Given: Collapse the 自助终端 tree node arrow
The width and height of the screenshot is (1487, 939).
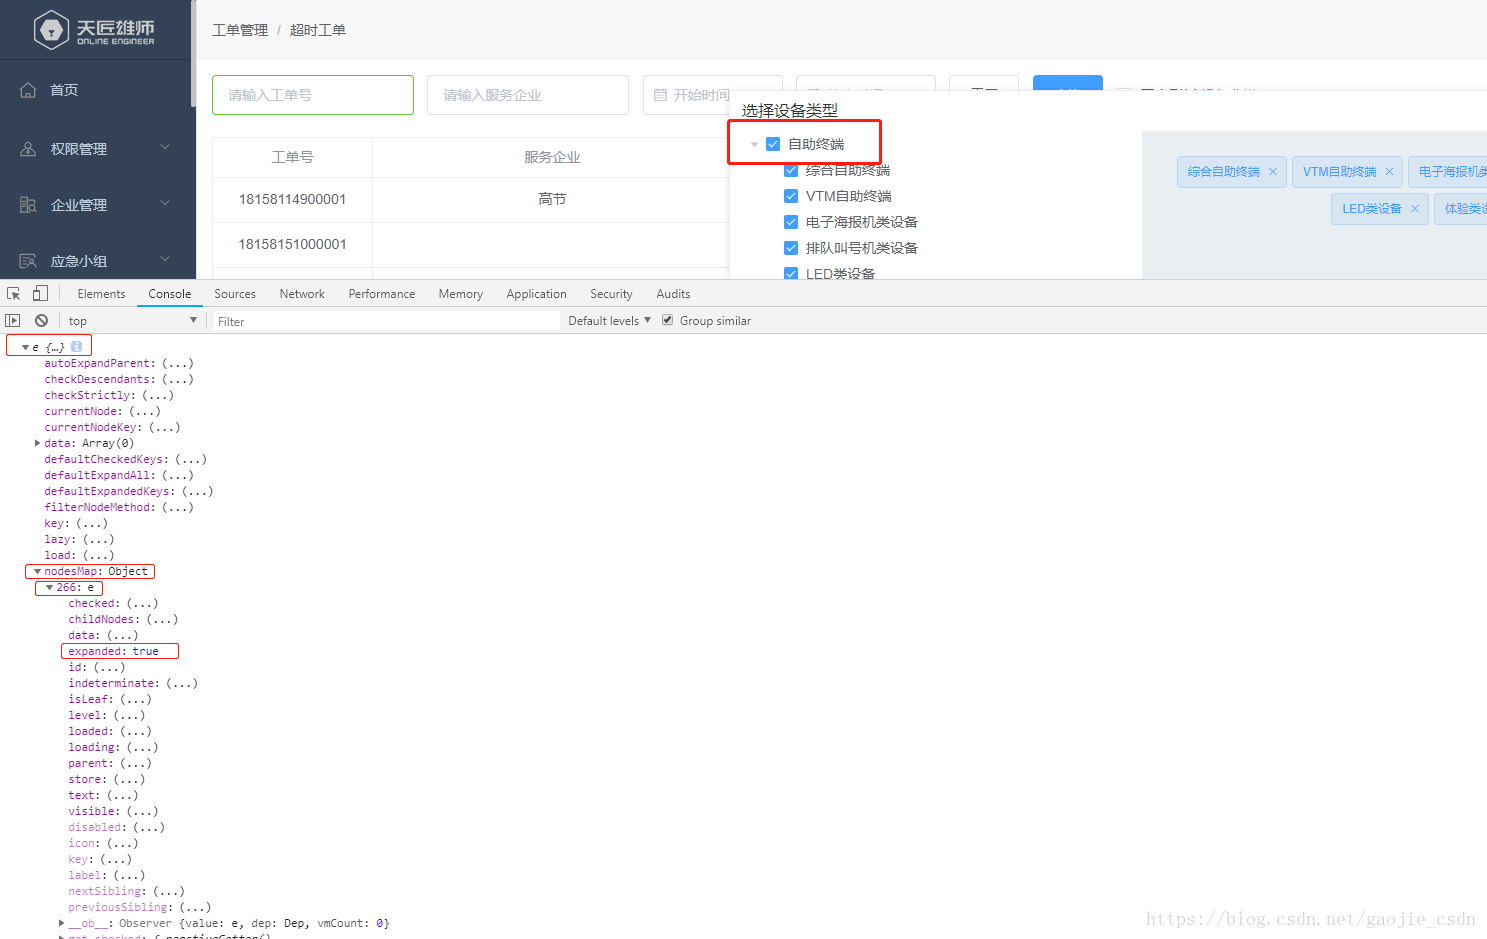Looking at the screenshot, I should coord(754,144).
